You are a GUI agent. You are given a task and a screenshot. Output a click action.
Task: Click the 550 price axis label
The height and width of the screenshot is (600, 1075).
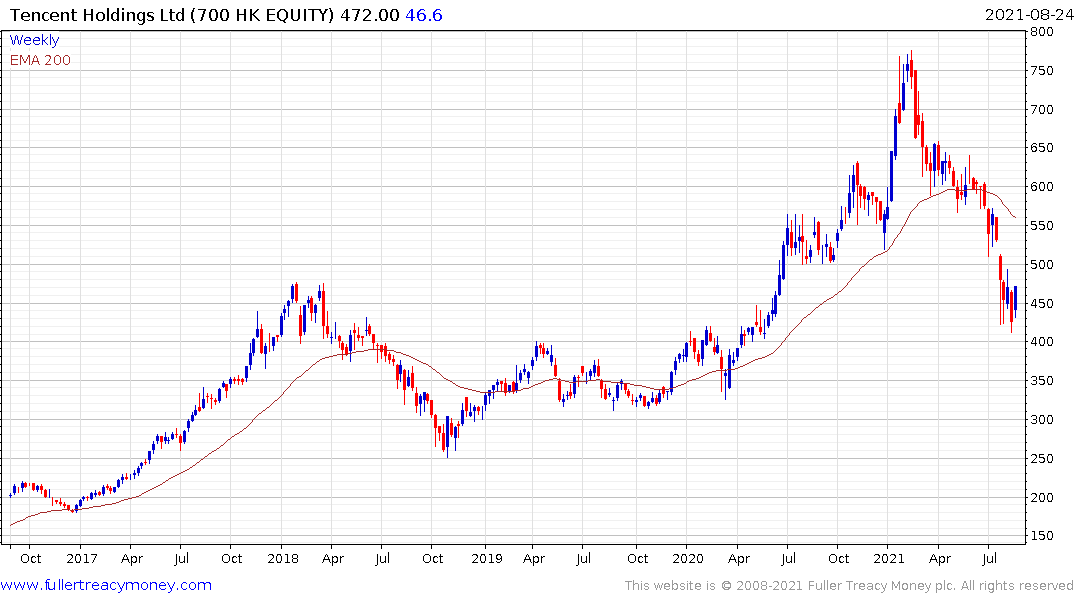coord(1041,226)
